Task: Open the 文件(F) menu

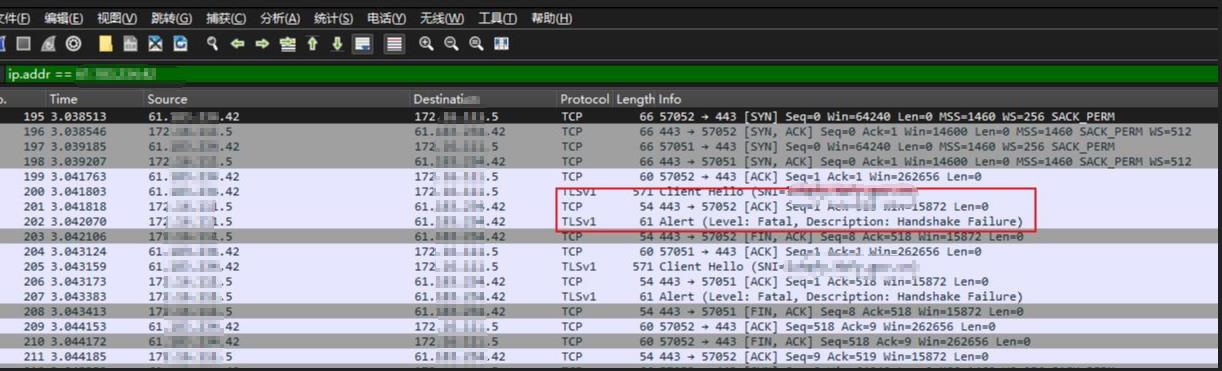Action: pyautogui.click(x=15, y=19)
